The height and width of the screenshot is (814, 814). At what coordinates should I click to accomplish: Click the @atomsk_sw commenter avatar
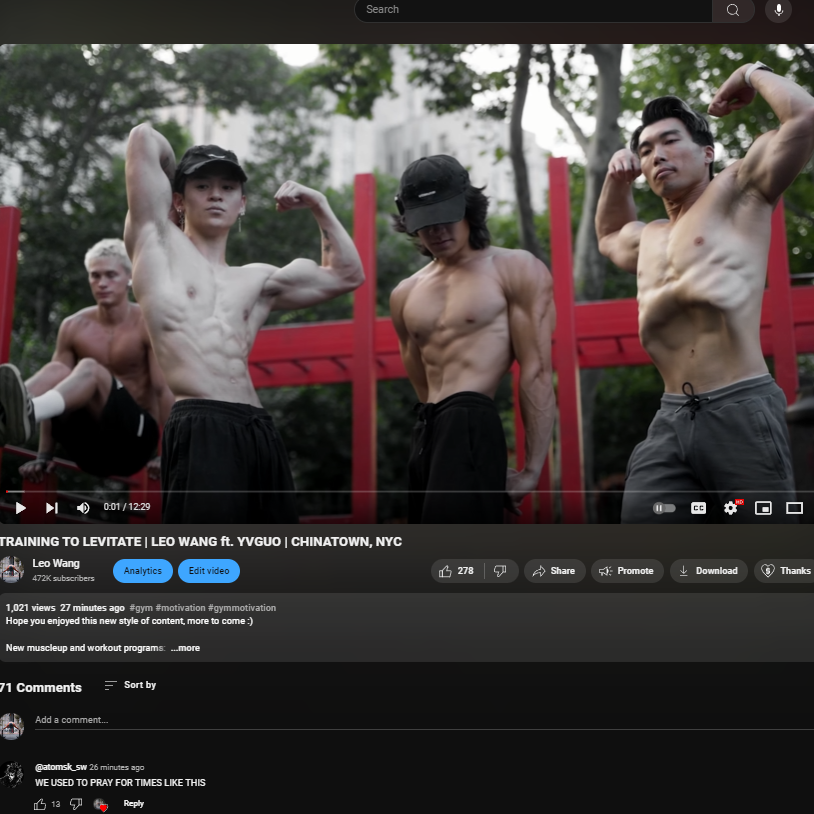click(11, 775)
